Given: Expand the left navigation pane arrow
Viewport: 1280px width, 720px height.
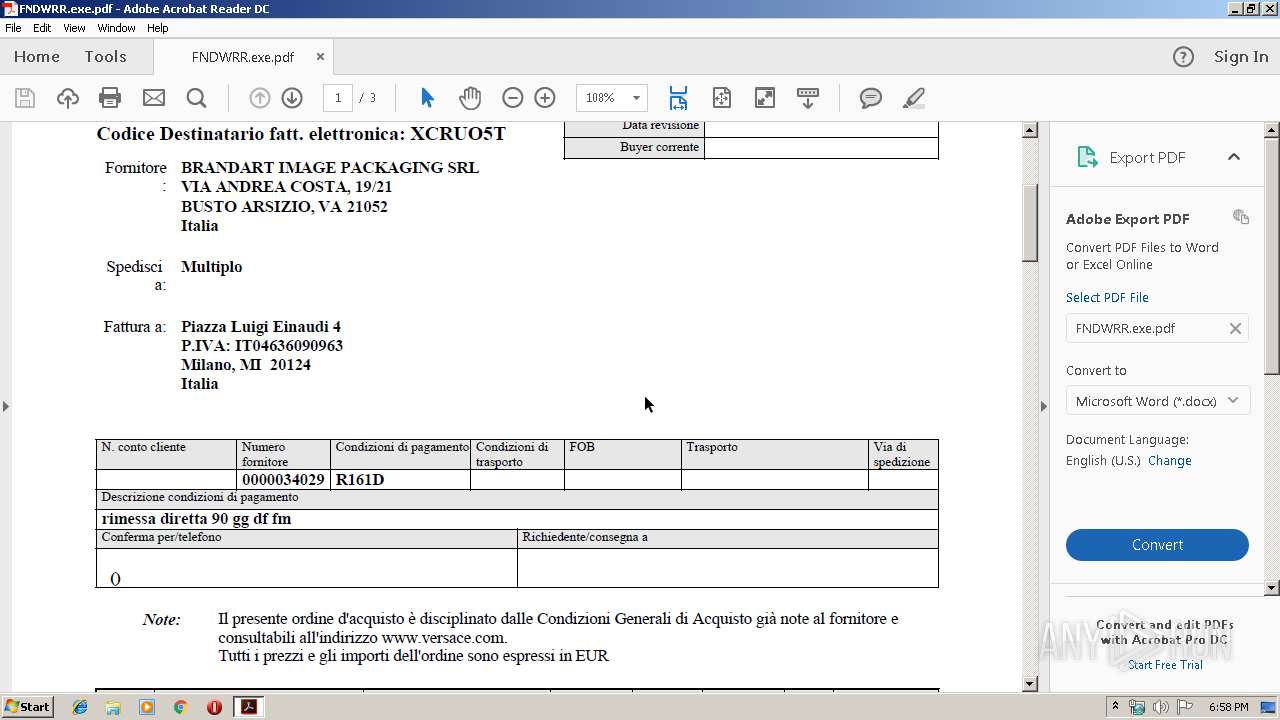Looking at the screenshot, I should [6, 406].
